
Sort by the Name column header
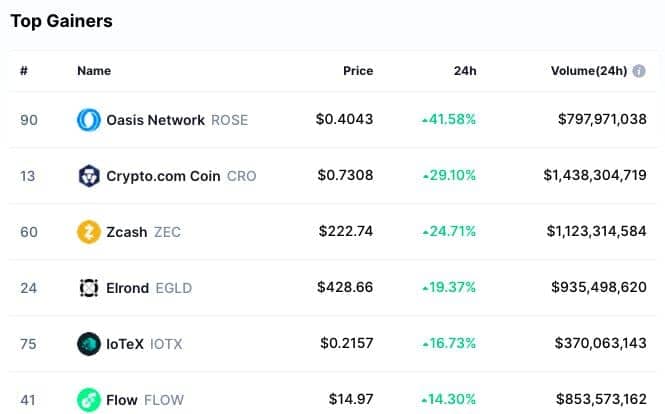94,71
